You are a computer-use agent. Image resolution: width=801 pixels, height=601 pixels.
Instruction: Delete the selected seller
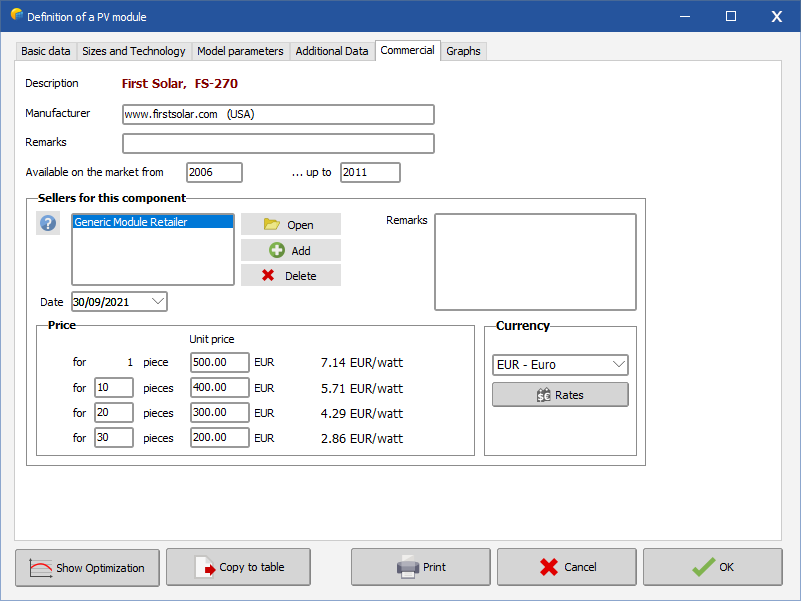coord(291,275)
